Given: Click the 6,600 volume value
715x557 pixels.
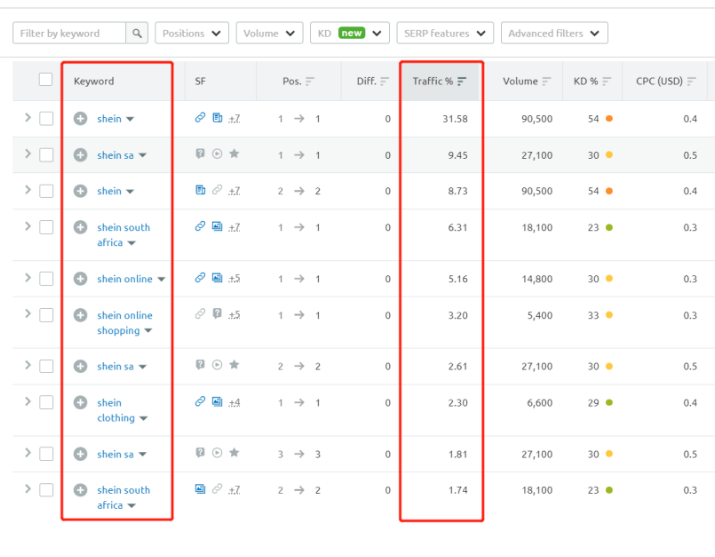Looking at the screenshot, I should 539,403.
